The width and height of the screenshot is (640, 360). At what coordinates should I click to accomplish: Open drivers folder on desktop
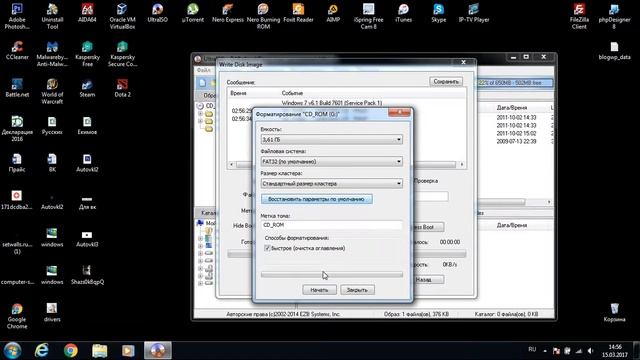click(x=52, y=312)
